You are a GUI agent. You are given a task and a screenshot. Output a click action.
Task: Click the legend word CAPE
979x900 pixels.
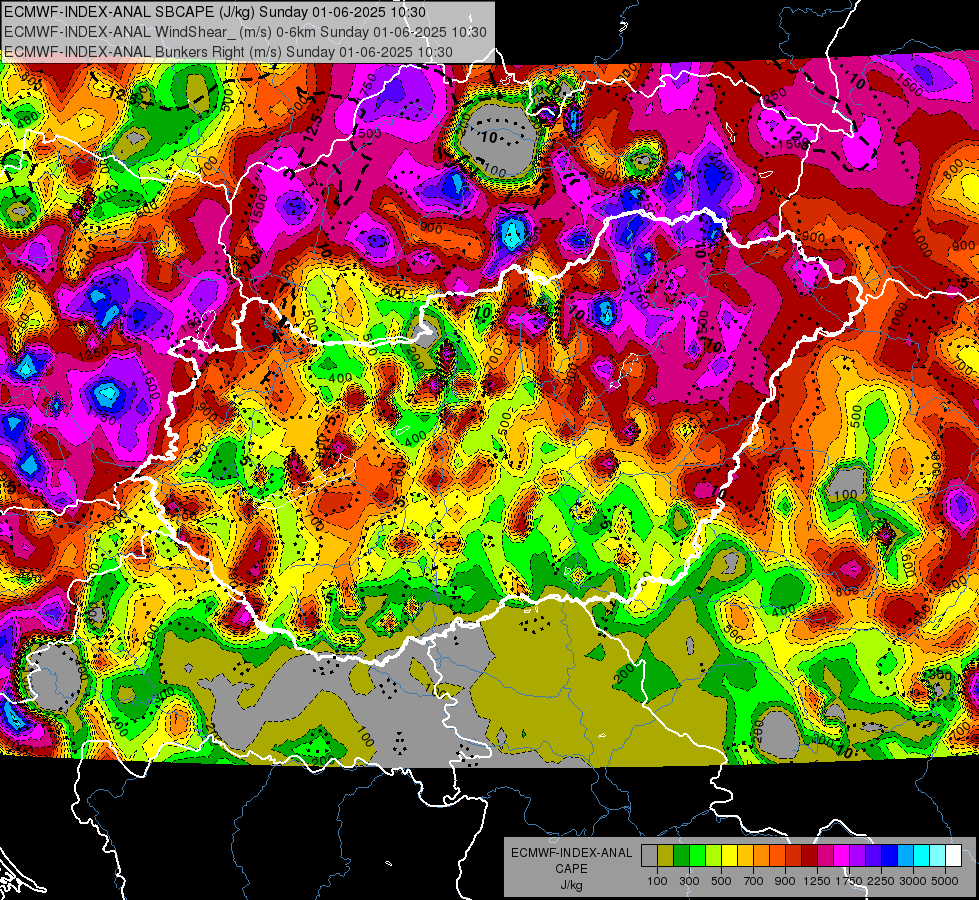[x=571, y=868]
